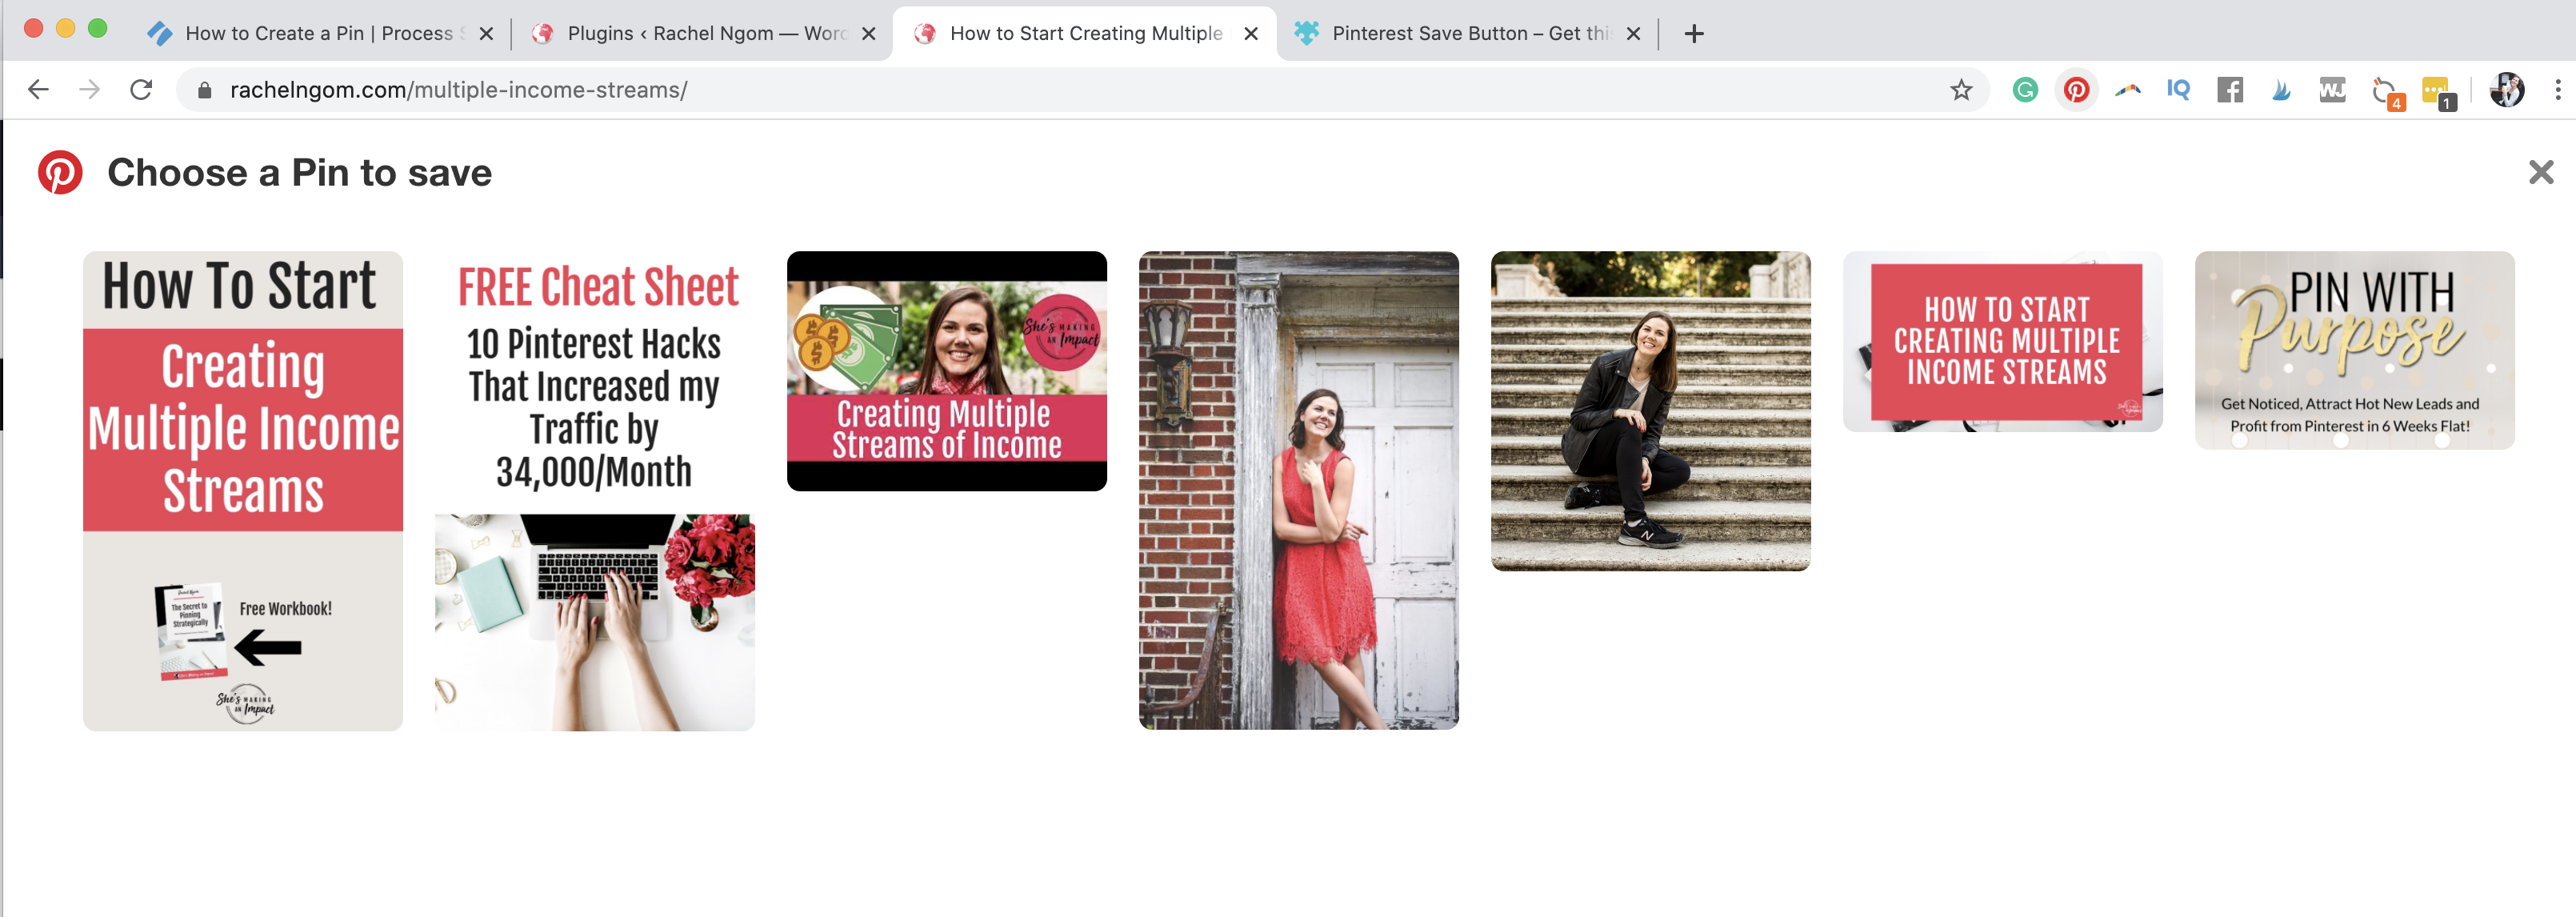
Task: Bookmark this page via the star icon
Action: pos(1962,89)
